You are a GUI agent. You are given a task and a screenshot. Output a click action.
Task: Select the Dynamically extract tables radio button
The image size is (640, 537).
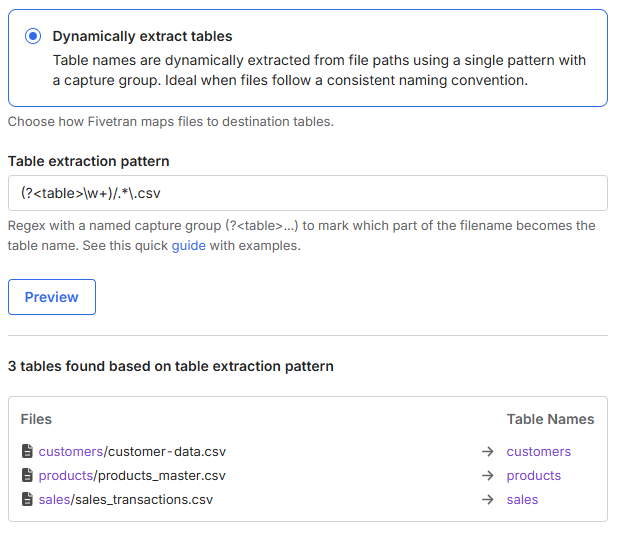tap(33, 36)
